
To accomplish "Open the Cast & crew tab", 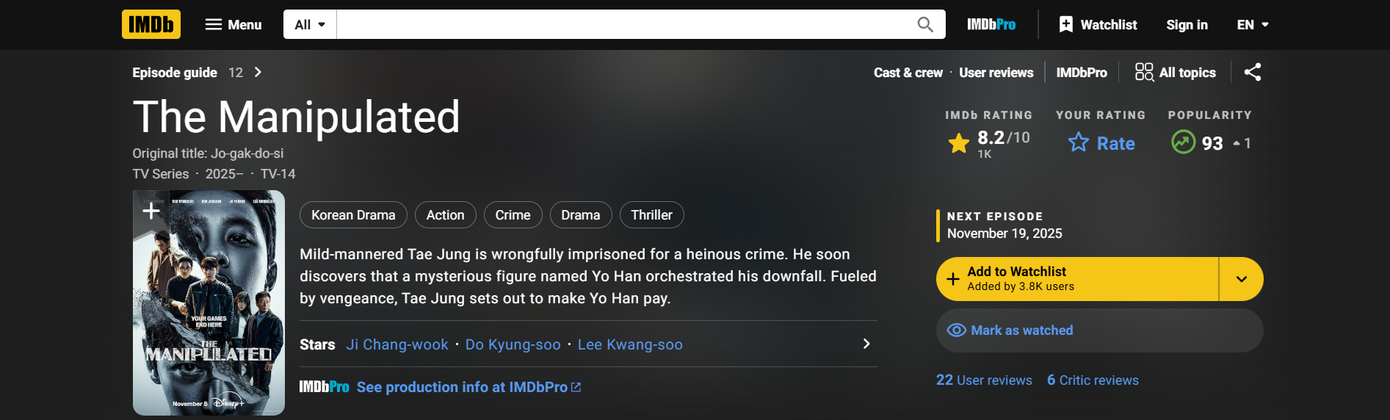I will point(908,72).
